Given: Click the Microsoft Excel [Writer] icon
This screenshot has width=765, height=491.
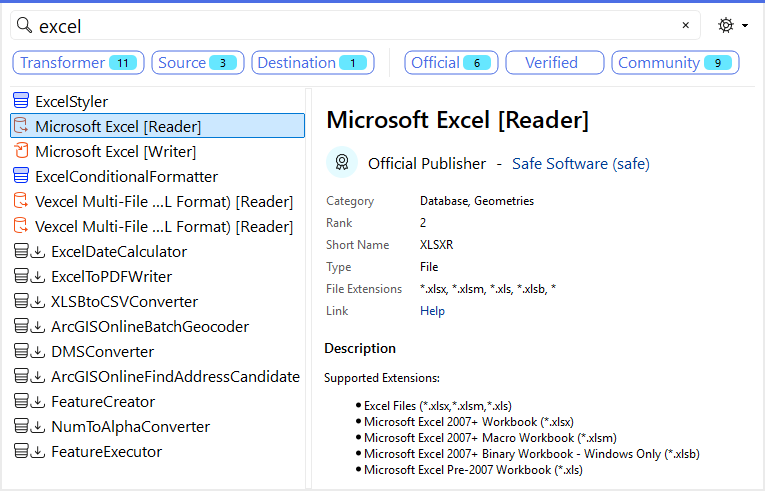Looking at the screenshot, I should (21, 150).
